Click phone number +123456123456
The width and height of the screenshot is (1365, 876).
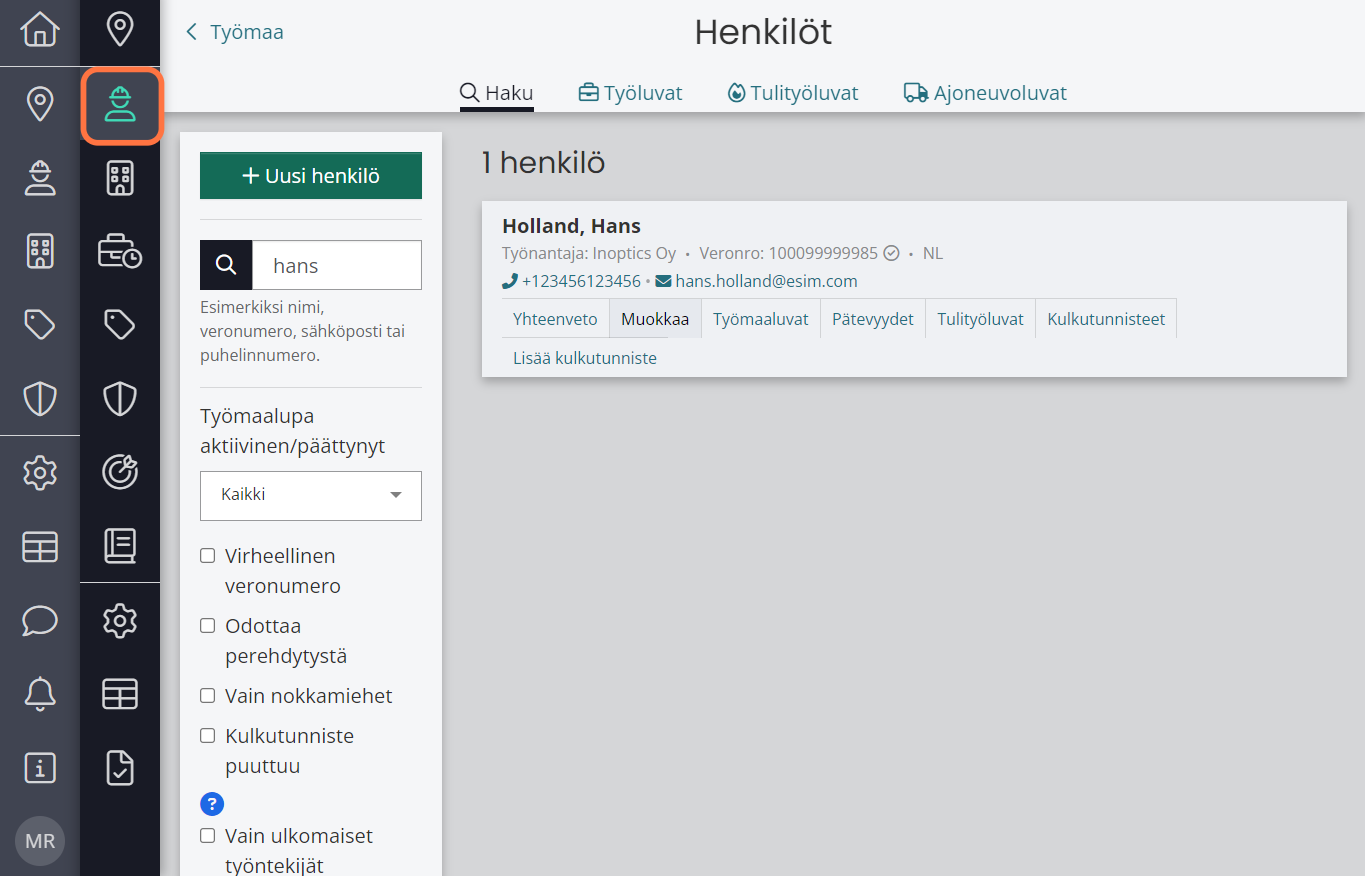pos(581,281)
